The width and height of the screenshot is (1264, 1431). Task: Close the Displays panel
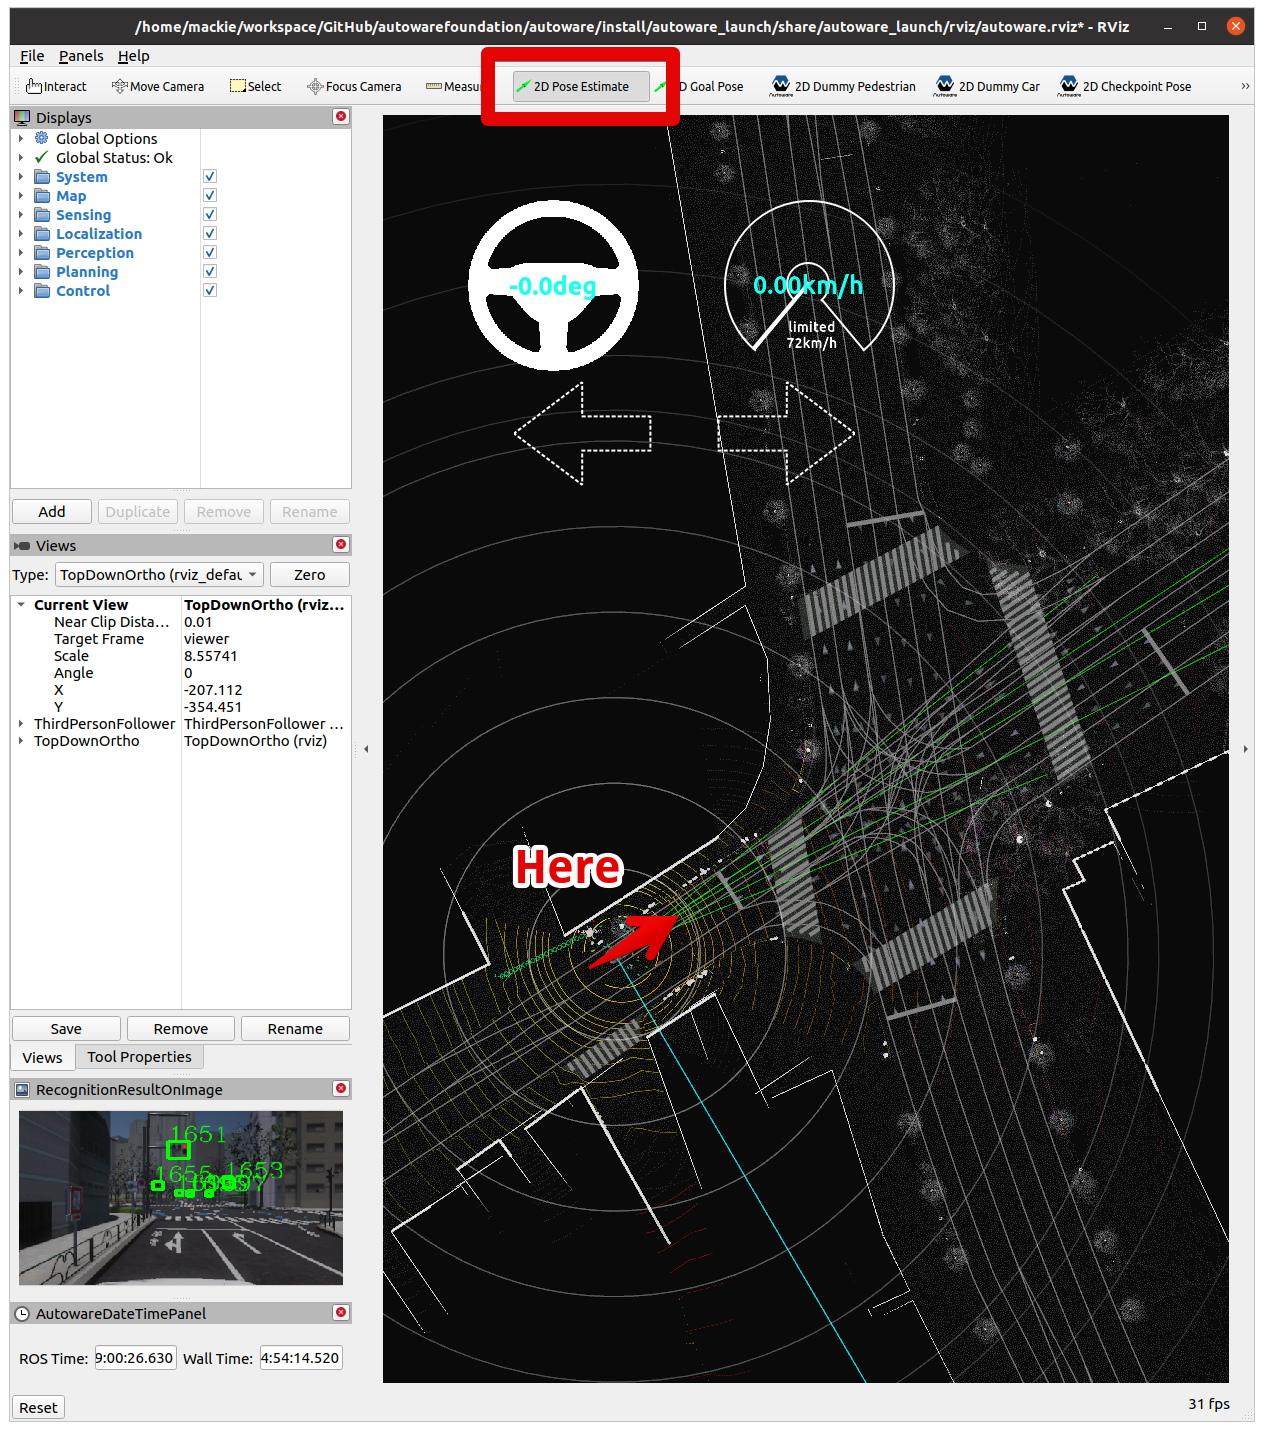(x=341, y=117)
